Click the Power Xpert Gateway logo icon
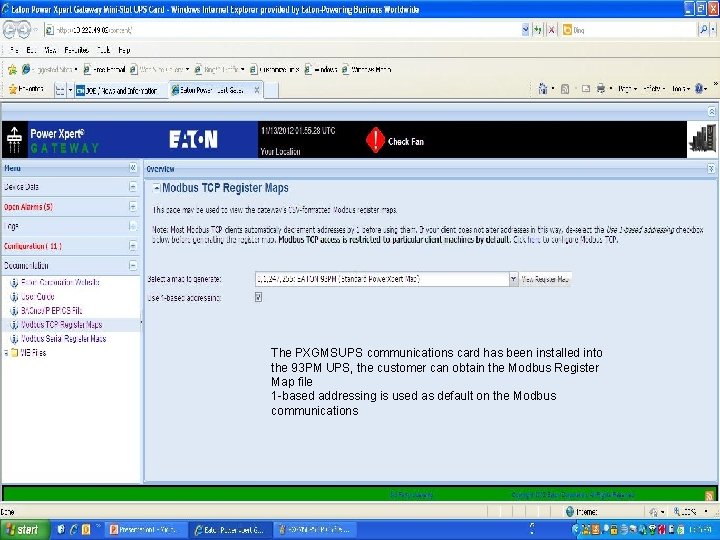720x540 pixels. click(15, 140)
